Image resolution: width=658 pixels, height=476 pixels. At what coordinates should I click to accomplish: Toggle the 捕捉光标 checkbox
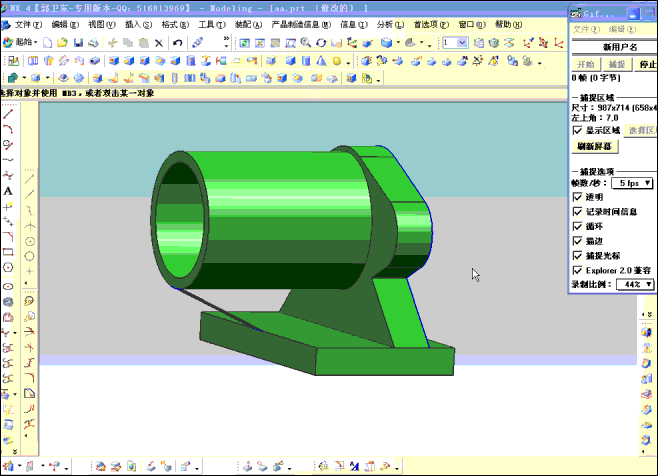click(x=578, y=256)
